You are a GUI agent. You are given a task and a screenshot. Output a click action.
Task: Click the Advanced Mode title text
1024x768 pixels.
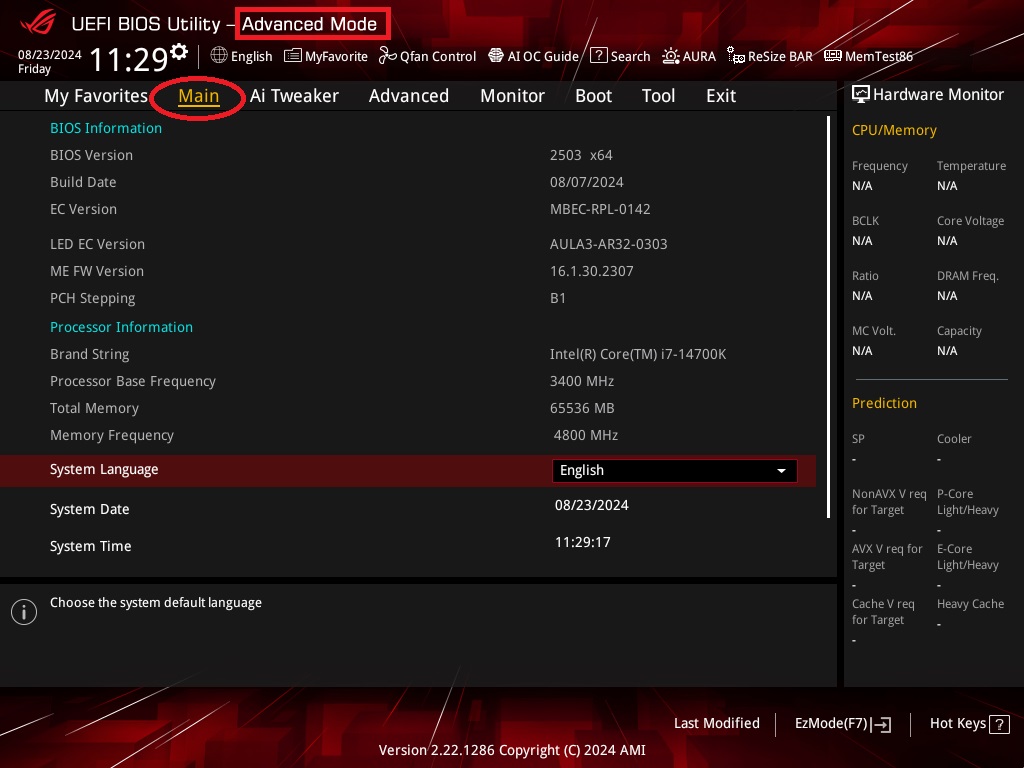310,24
